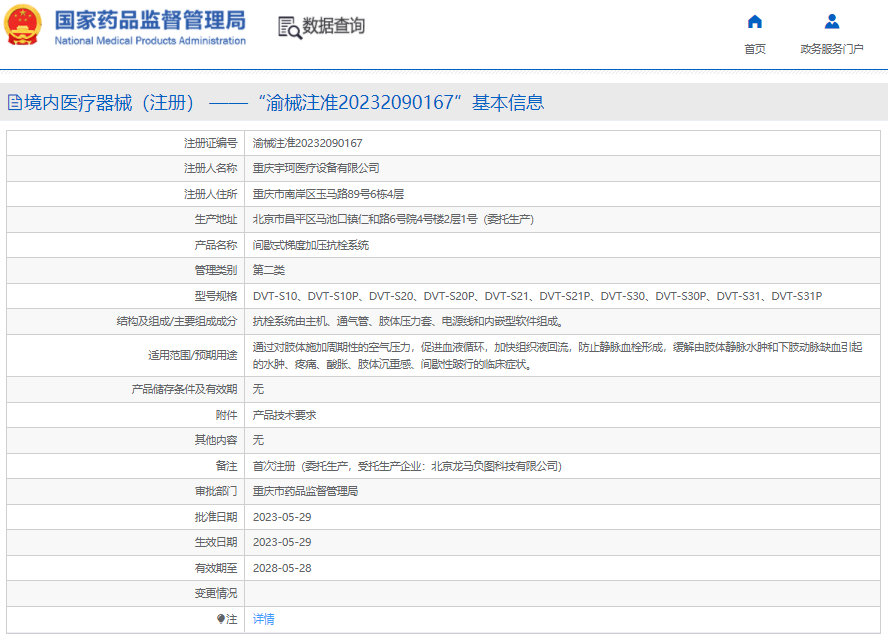Select expiry date 2028-05-28
Viewport: 888px width, 642px height.
coord(282,568)
